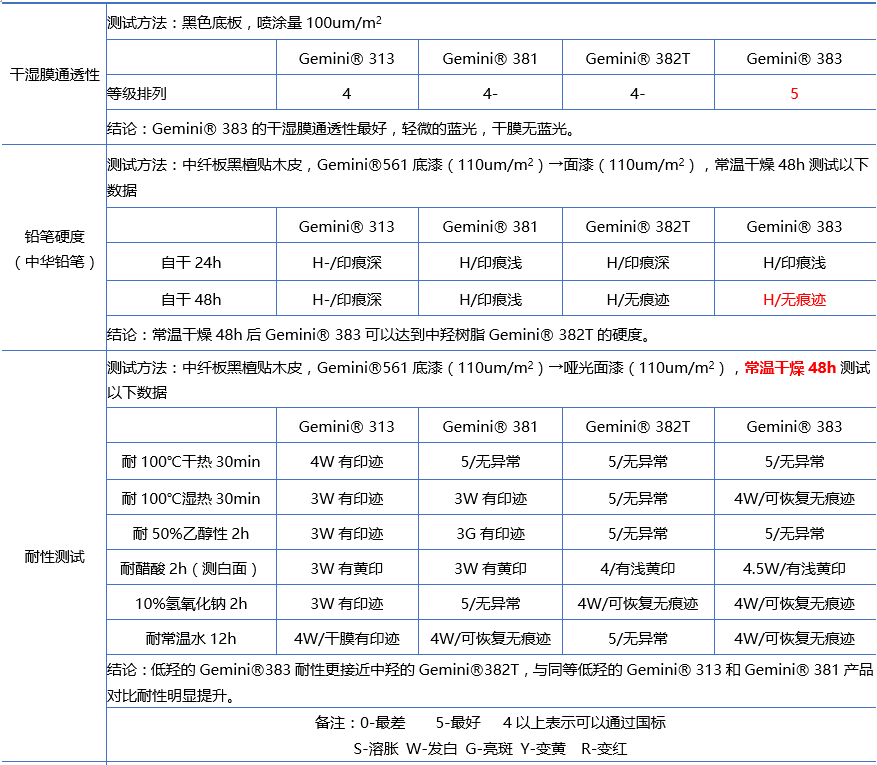This screenshot has width=877, height=765.
Task: Select 3W 有印迹 under Gemini 381 in 湿热 row
Action: (491, 498)
